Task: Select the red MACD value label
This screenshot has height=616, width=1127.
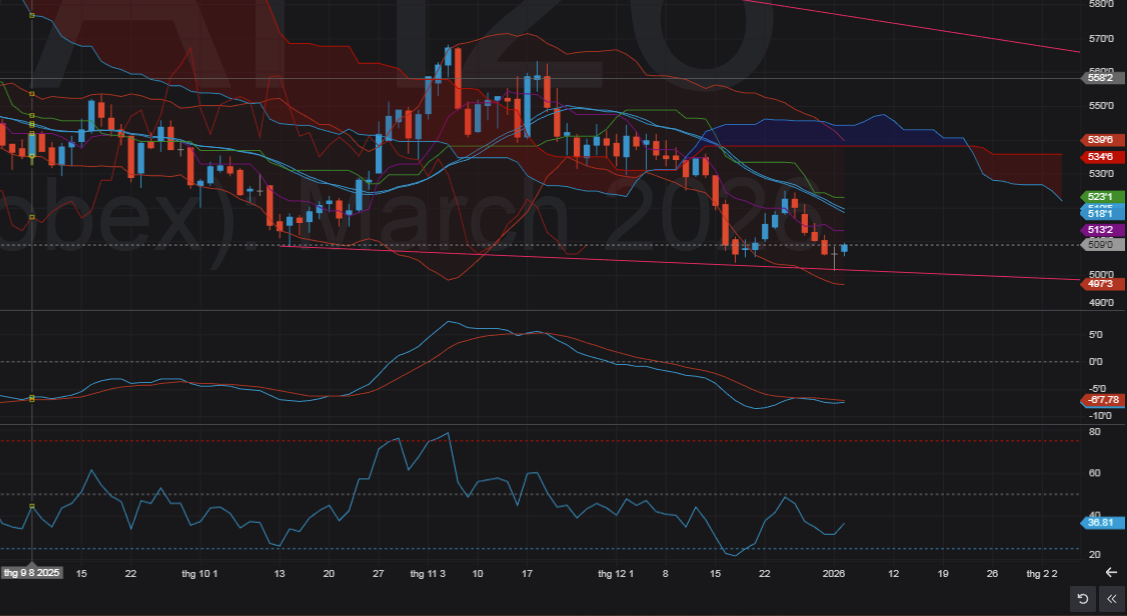Action: (1102, 401)
